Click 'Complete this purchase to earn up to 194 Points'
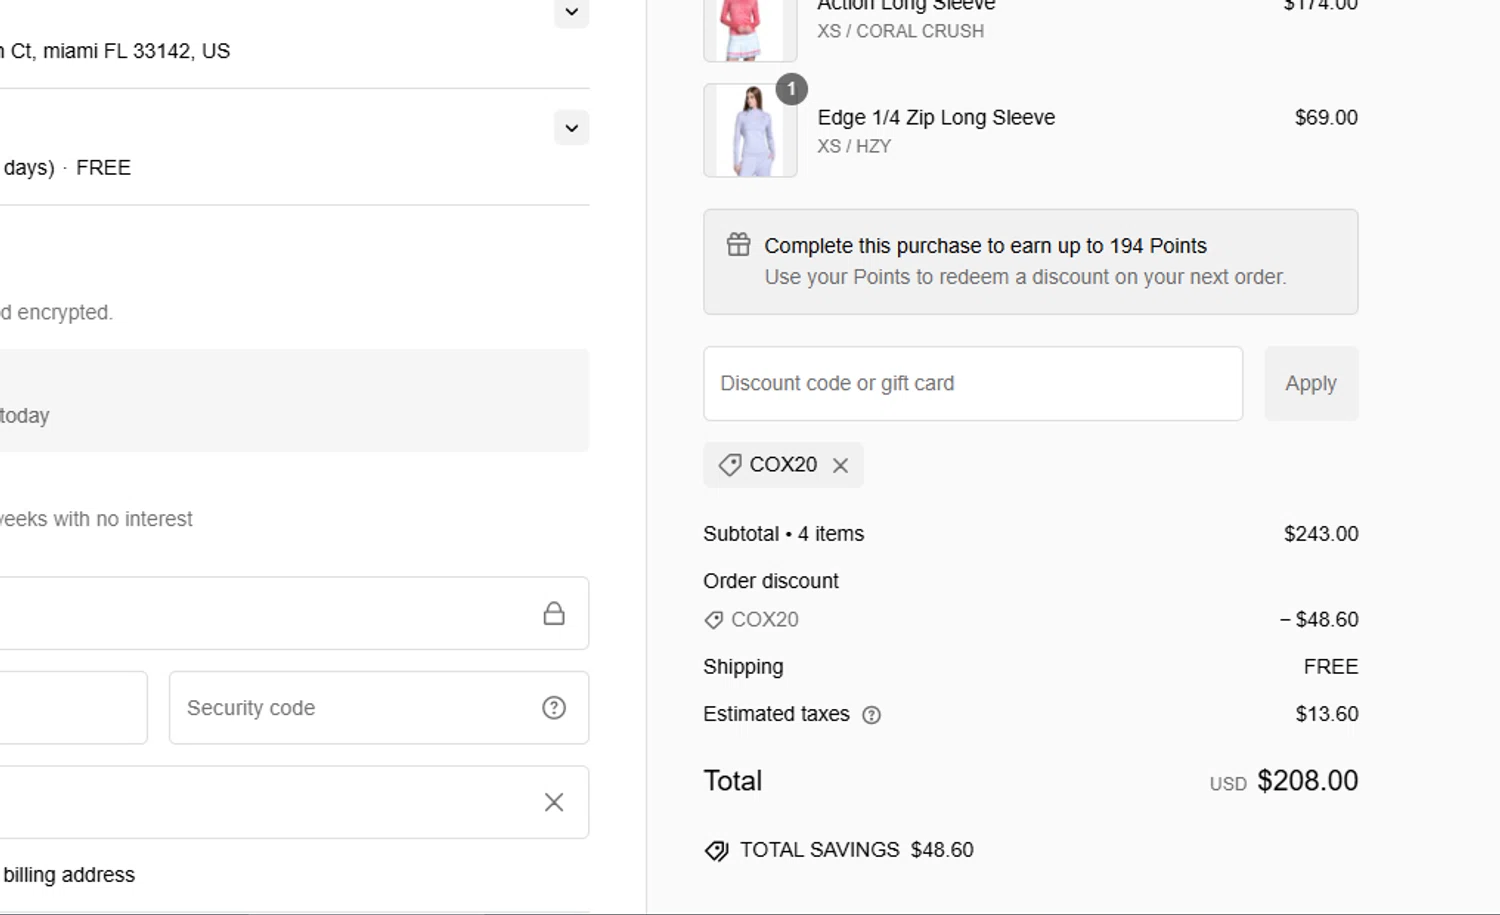The image size is (1500, 915). tap(985, 246)
